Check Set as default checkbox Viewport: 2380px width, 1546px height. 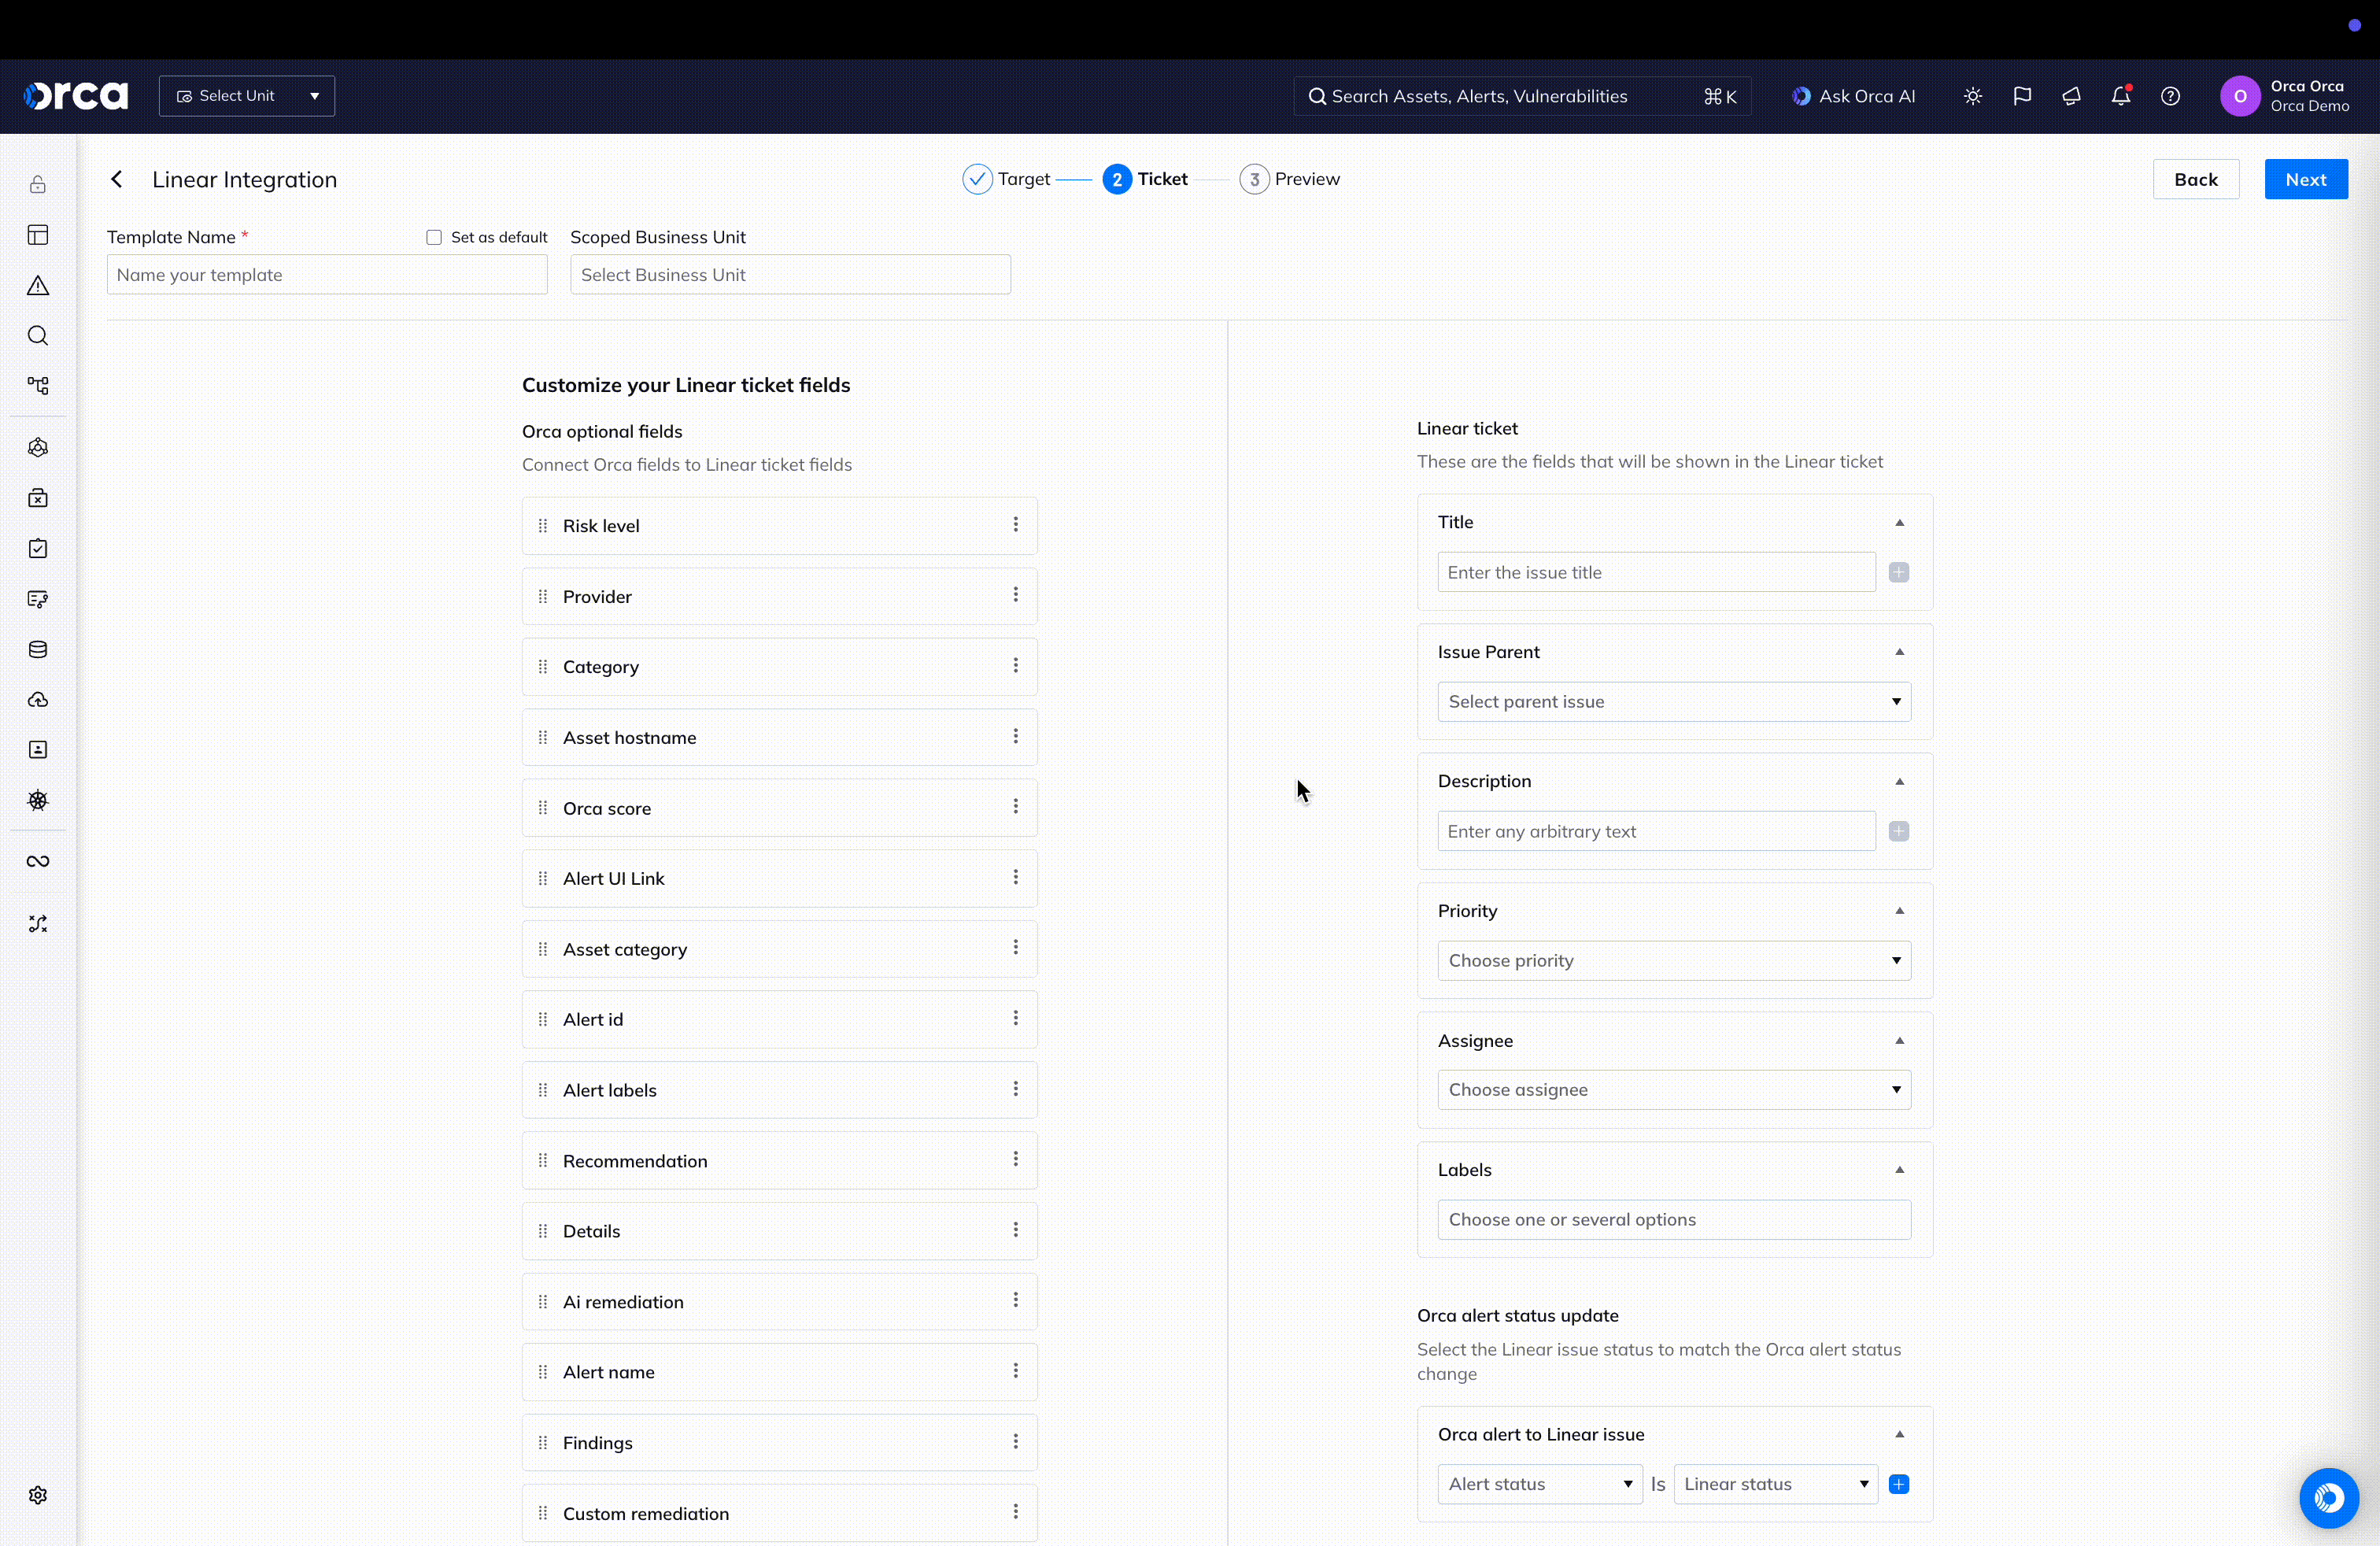pos(434,237)
